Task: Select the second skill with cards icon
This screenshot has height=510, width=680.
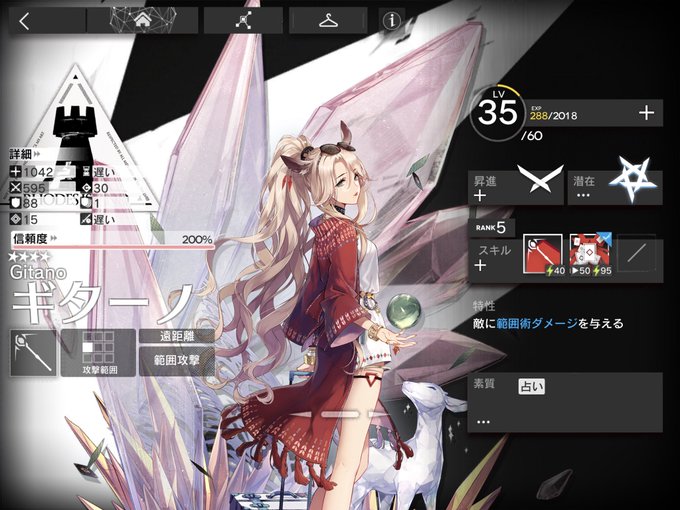Action: [589, 254]
